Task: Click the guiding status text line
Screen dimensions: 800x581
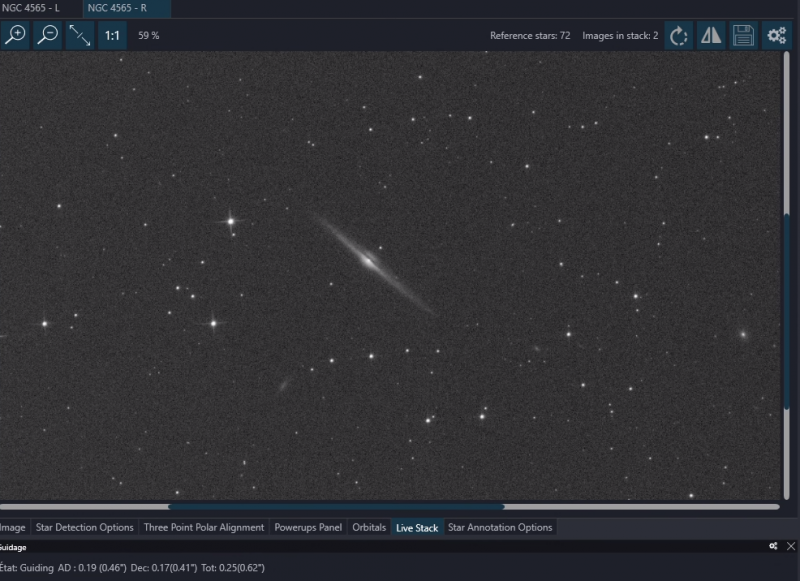Action: click(x=132, y=568)
